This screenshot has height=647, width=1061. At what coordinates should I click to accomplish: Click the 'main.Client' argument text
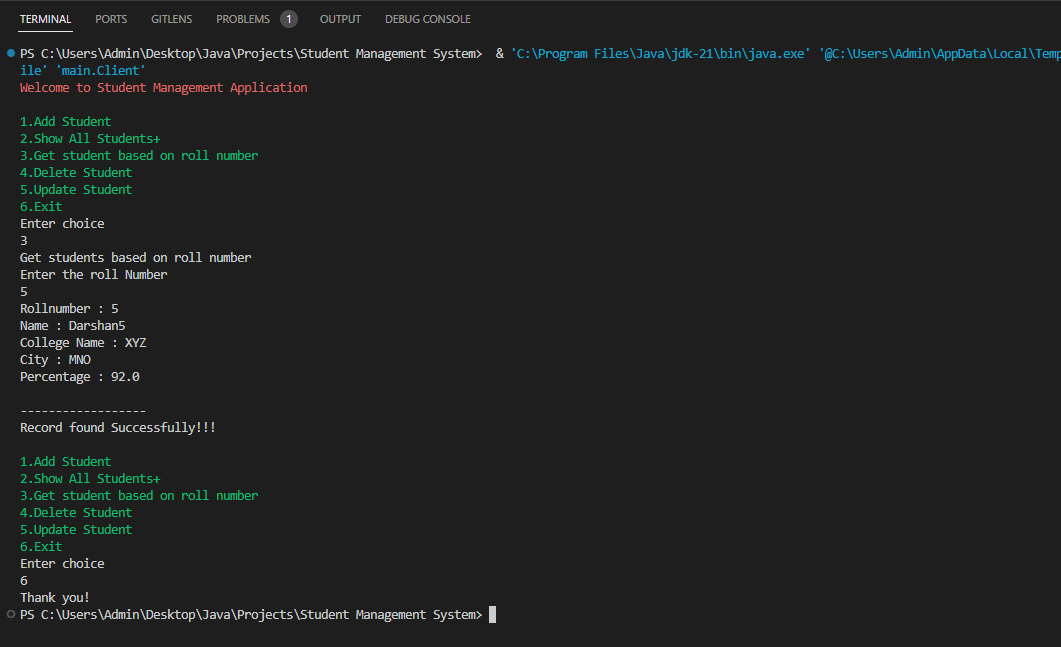coord(100,70)
